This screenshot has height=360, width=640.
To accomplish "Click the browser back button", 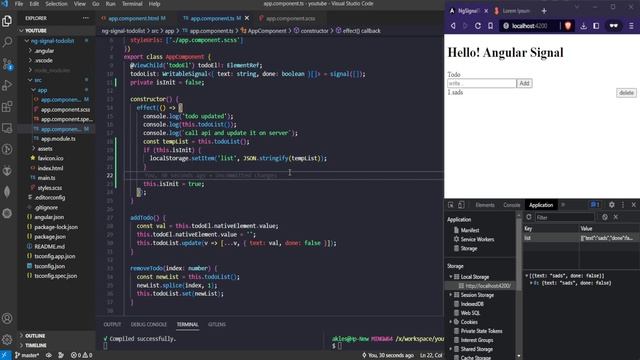I will [x=453, y=26].
